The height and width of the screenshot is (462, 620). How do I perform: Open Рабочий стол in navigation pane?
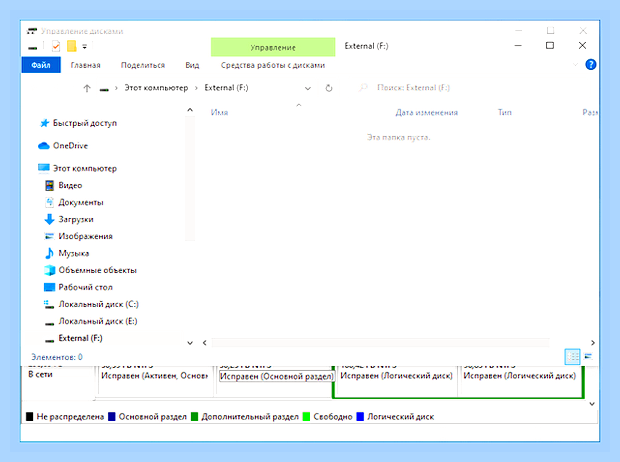tap(85, 287)
